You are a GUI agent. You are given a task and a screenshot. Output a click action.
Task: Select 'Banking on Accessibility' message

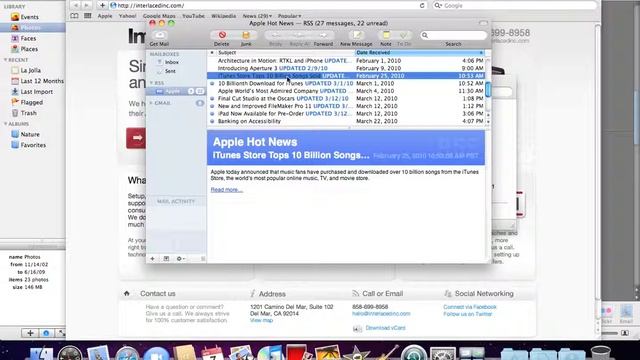tap(346, 121)
